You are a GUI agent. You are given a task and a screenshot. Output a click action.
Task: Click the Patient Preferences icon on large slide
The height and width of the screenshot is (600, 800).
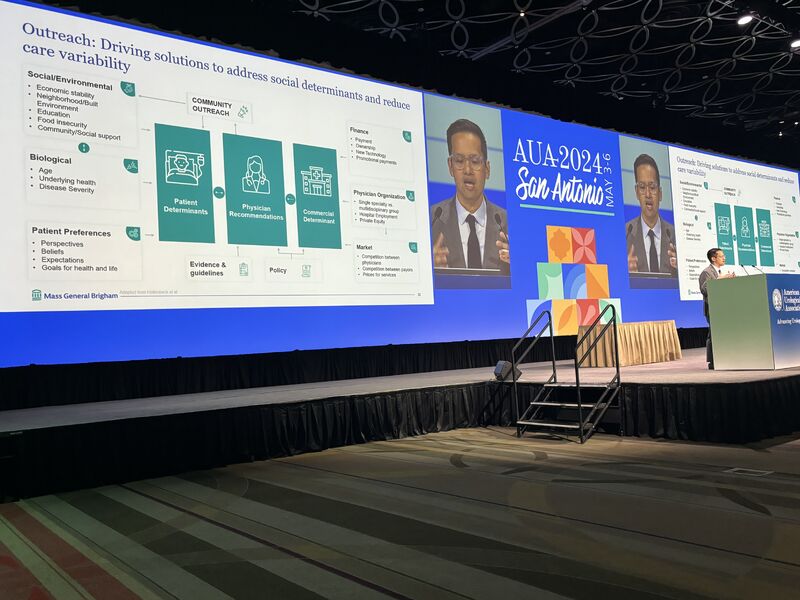(x=133, y=233)
